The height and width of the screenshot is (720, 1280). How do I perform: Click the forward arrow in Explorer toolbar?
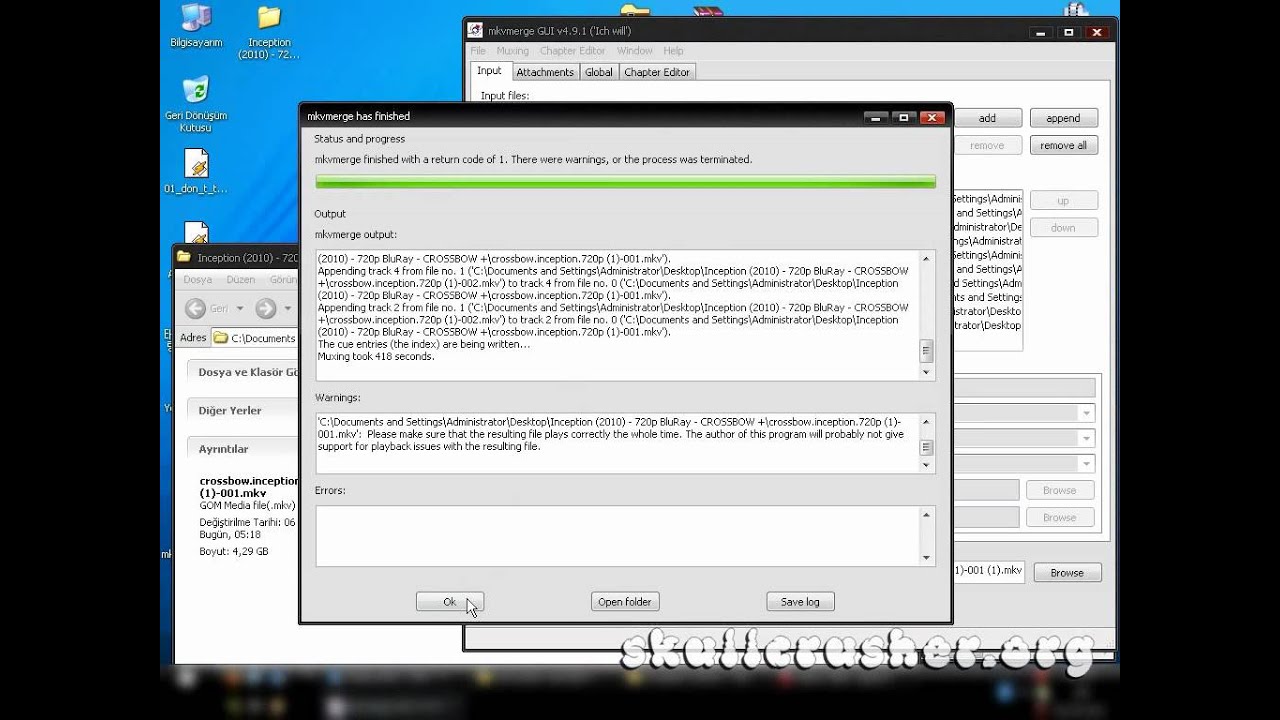pos(265,308)
